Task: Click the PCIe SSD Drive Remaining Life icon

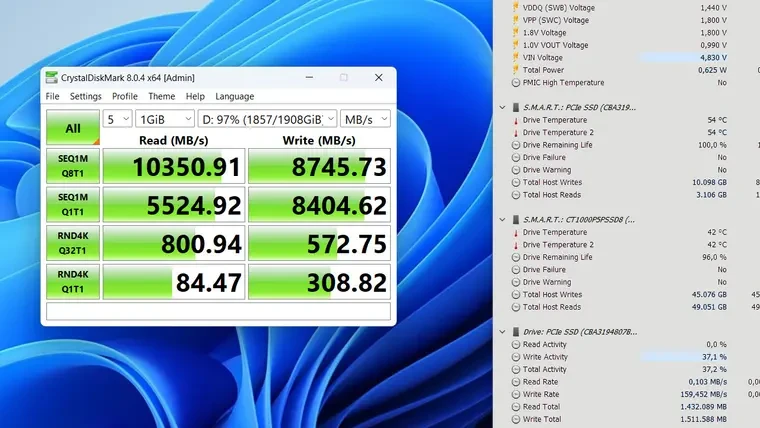Action: click(516, 145)
